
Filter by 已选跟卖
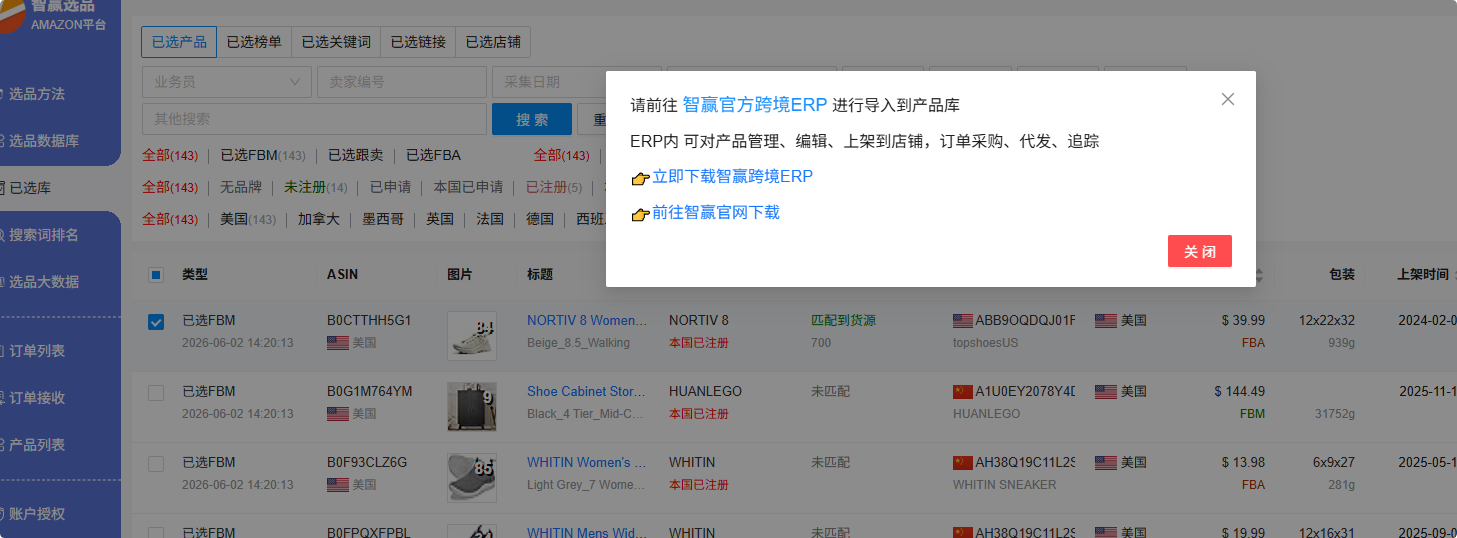click(356, 155)
